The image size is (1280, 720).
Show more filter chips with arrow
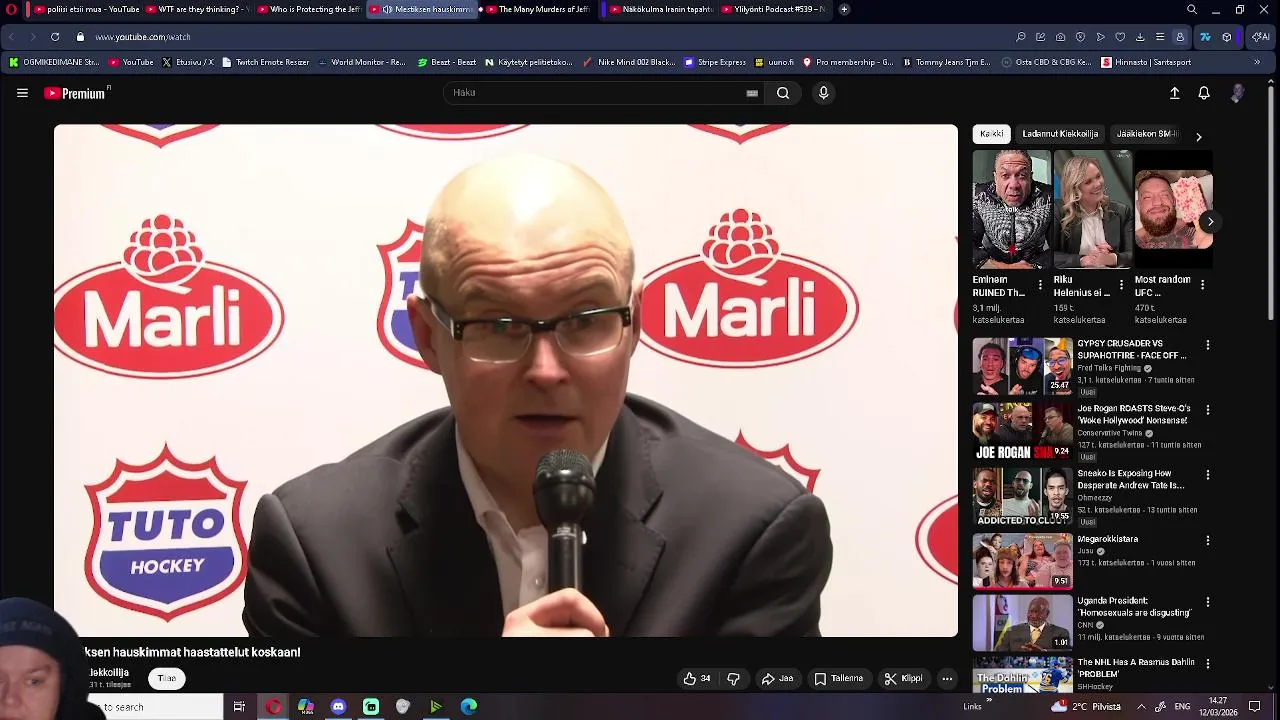[x=1198, y=136]
